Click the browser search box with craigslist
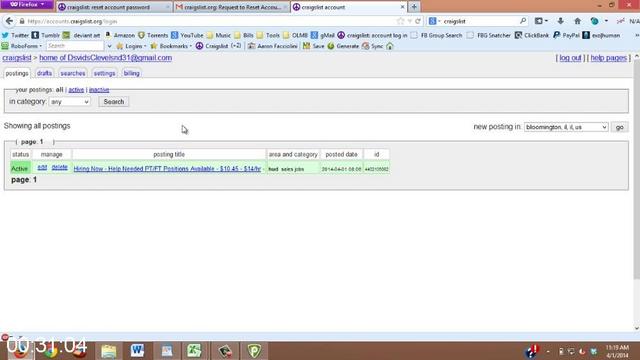Image resolution: width=640 pixels, height=360 pixels. pos(478,21)
